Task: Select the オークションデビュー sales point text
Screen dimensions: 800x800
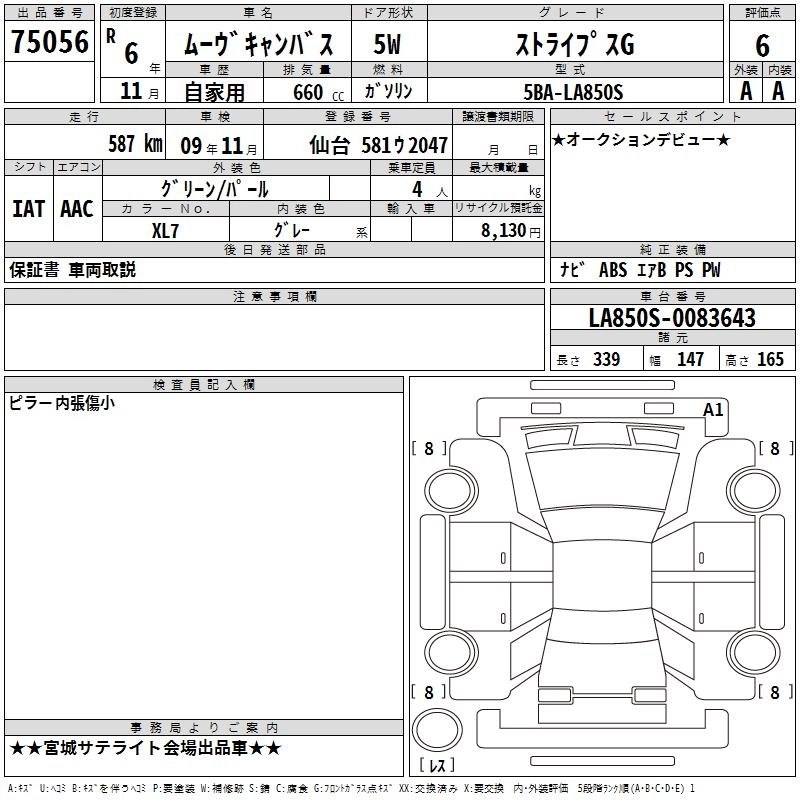Action: click(x=641, y=139)
